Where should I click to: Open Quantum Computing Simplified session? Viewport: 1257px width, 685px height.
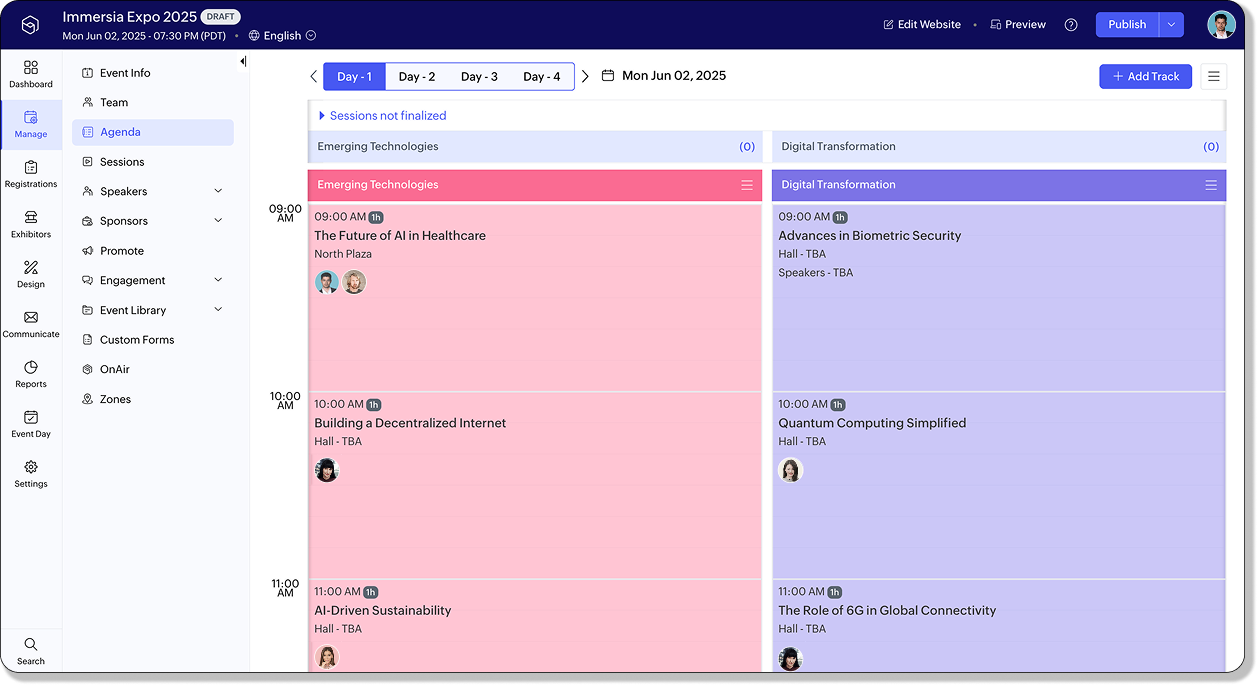[x=872, y=423]
